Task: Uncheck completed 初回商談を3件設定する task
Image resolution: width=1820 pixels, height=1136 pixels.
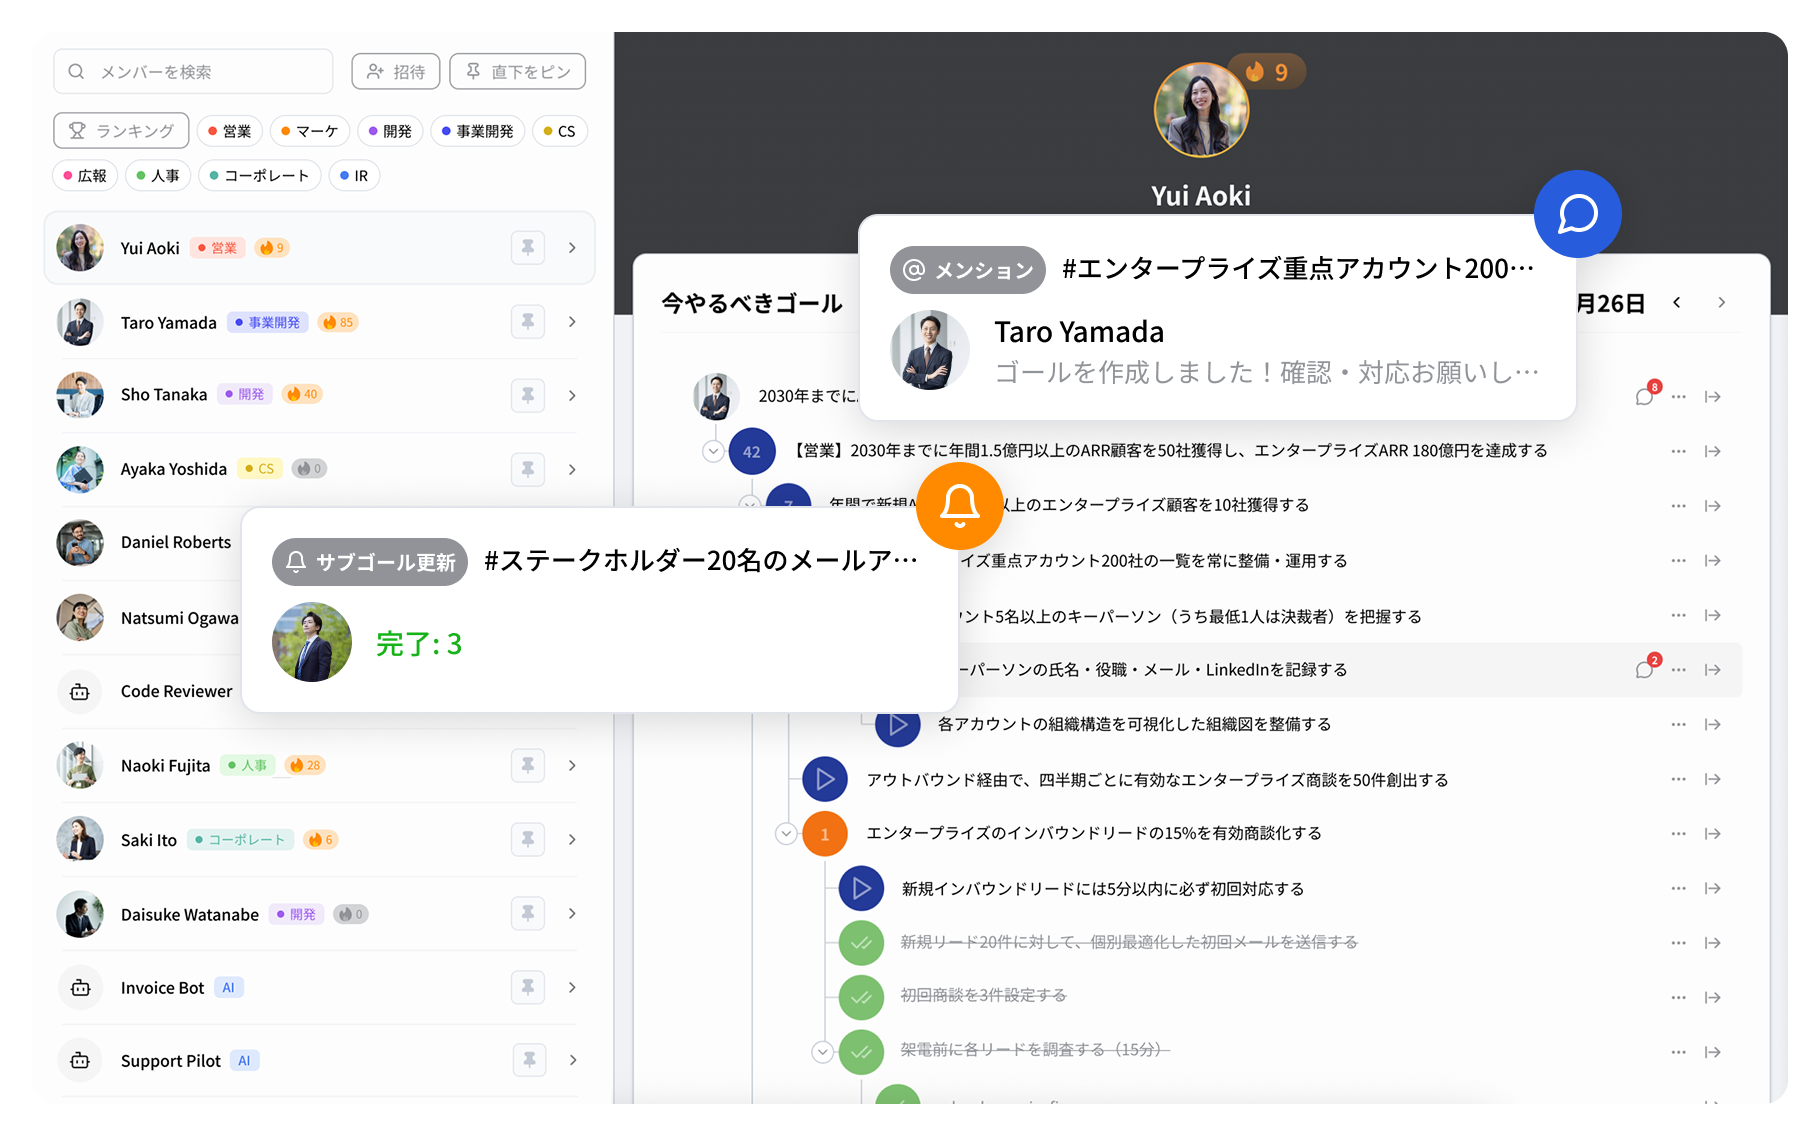Action: tap(861, 997)
